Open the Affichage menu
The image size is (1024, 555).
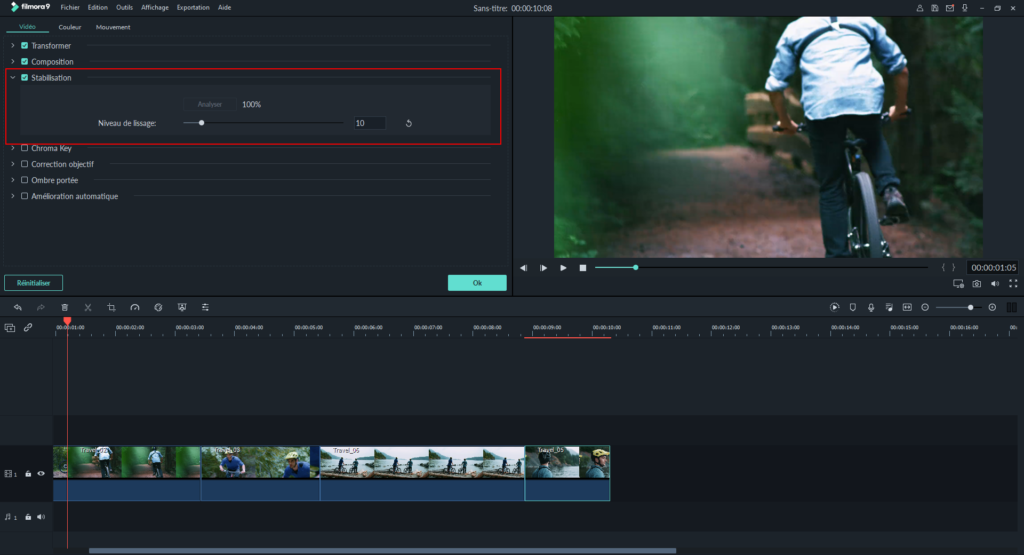155,8
